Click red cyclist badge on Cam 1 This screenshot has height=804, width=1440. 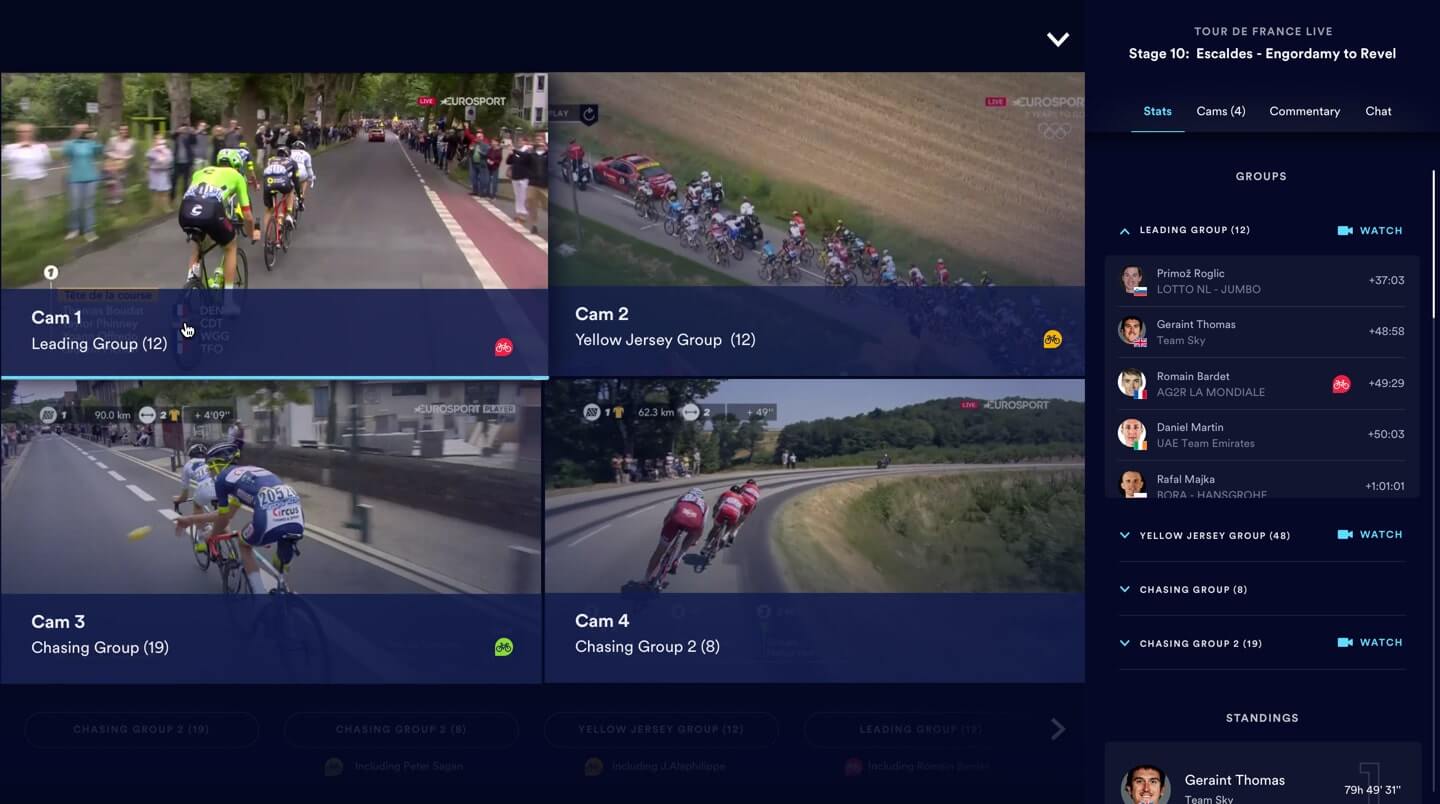[503, 347]
